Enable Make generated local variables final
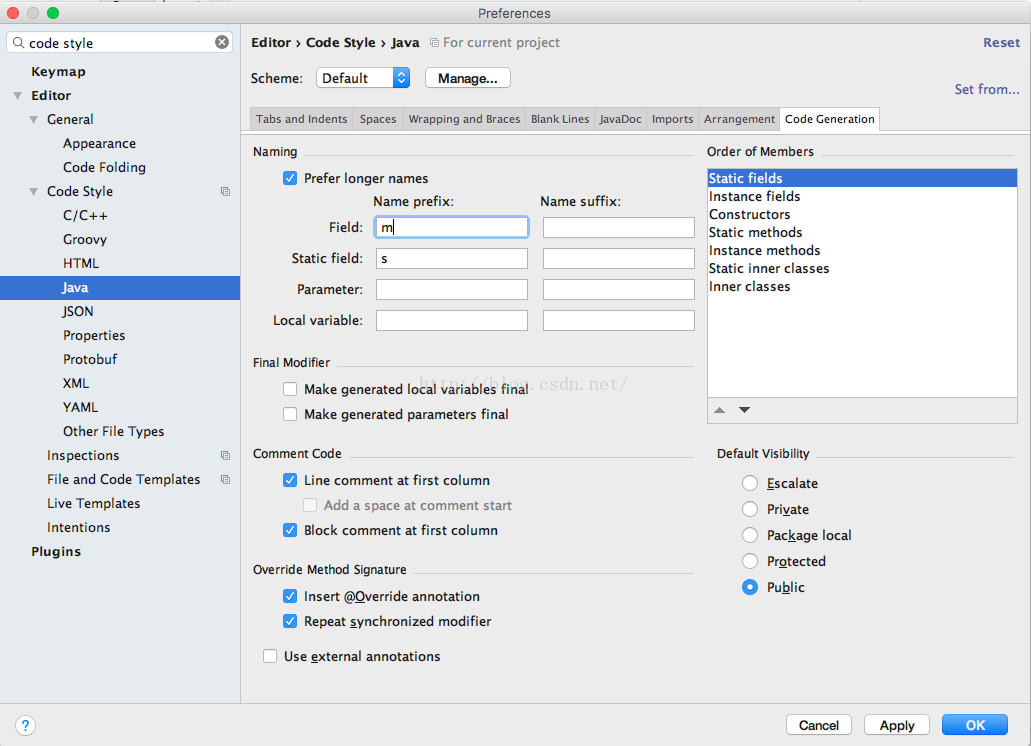 tap(290, 390)
